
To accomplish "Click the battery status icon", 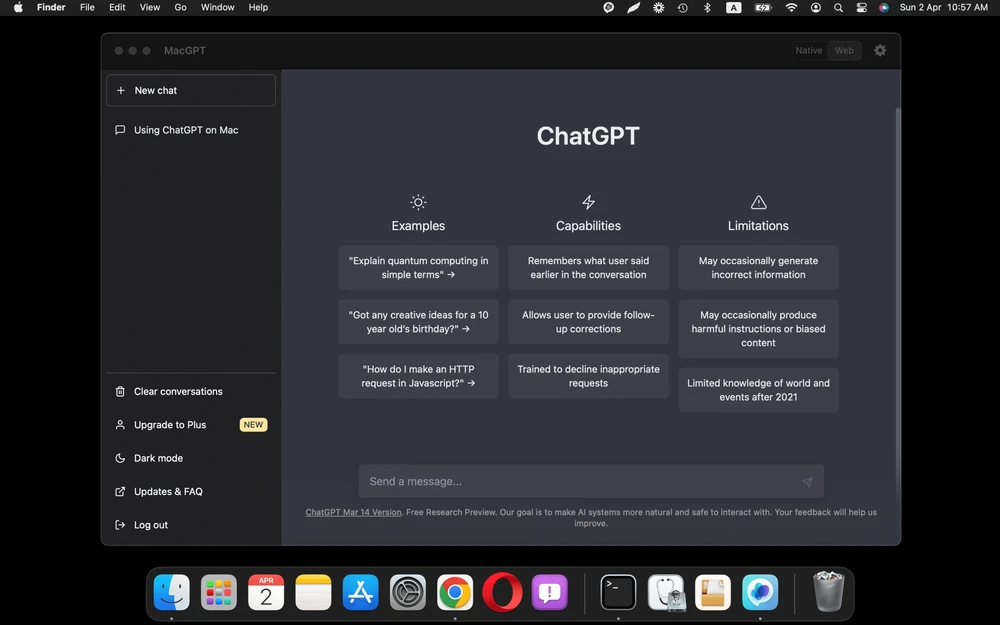I will click(x=763, y=8).
